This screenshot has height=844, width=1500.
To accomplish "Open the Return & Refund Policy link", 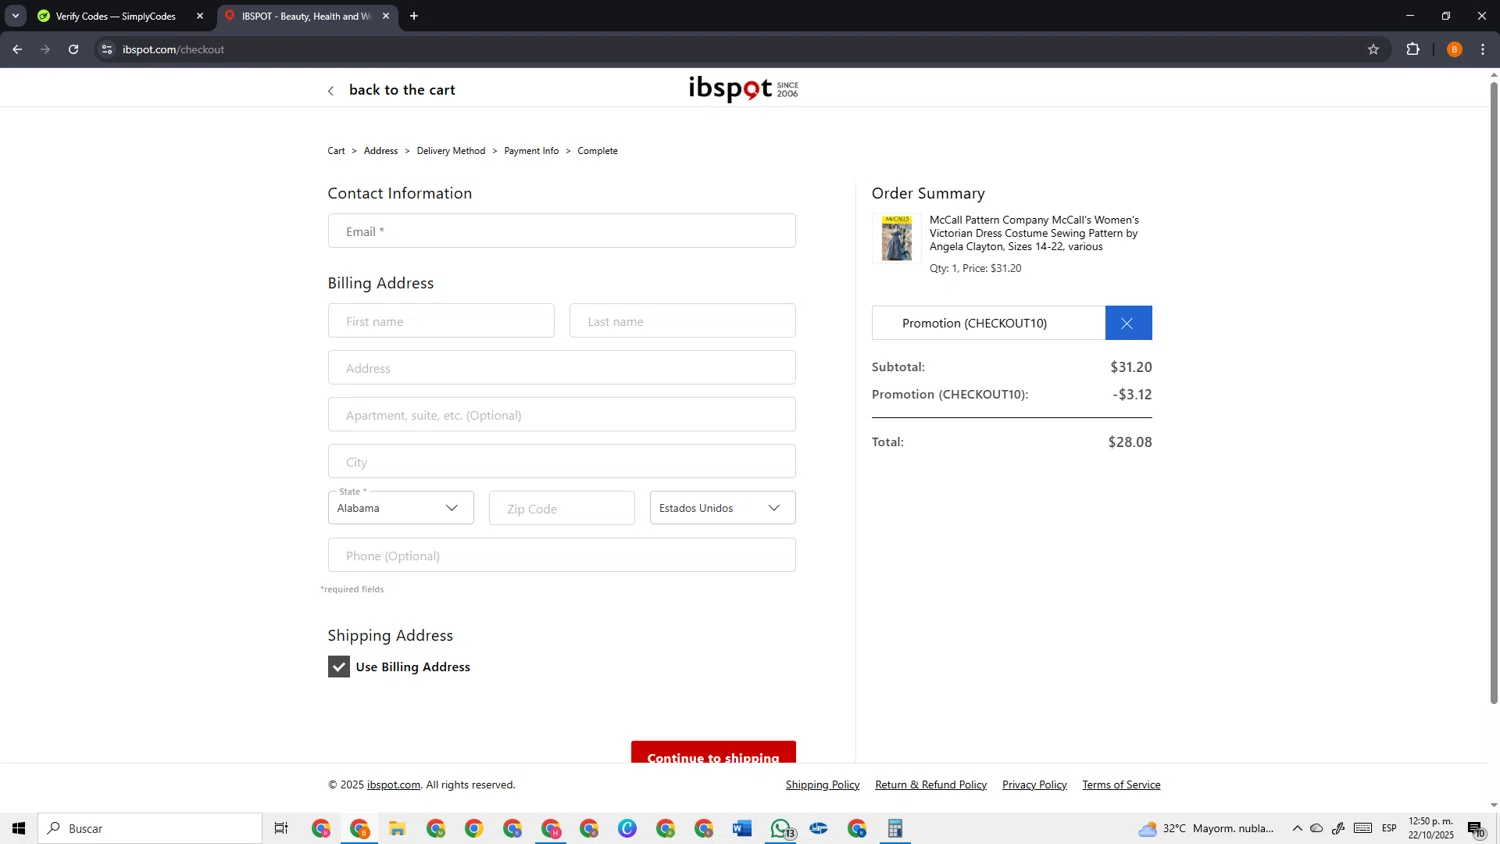I will click(x=931, y=785).
